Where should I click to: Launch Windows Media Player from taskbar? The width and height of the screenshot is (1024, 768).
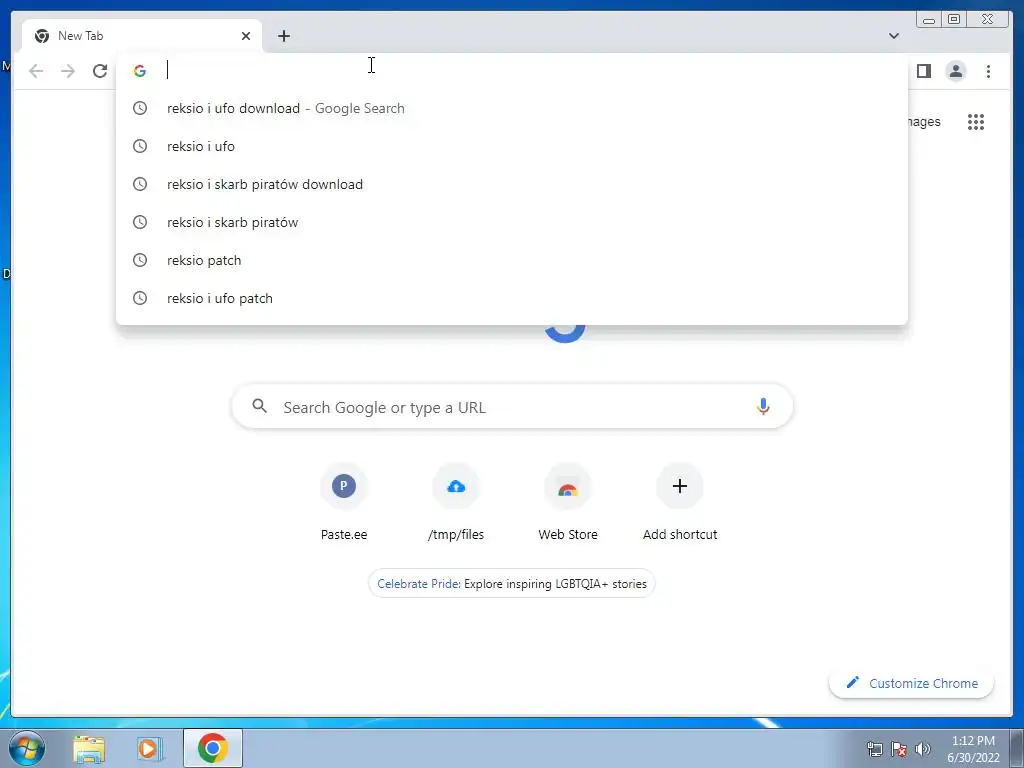[x=150, y=748]
